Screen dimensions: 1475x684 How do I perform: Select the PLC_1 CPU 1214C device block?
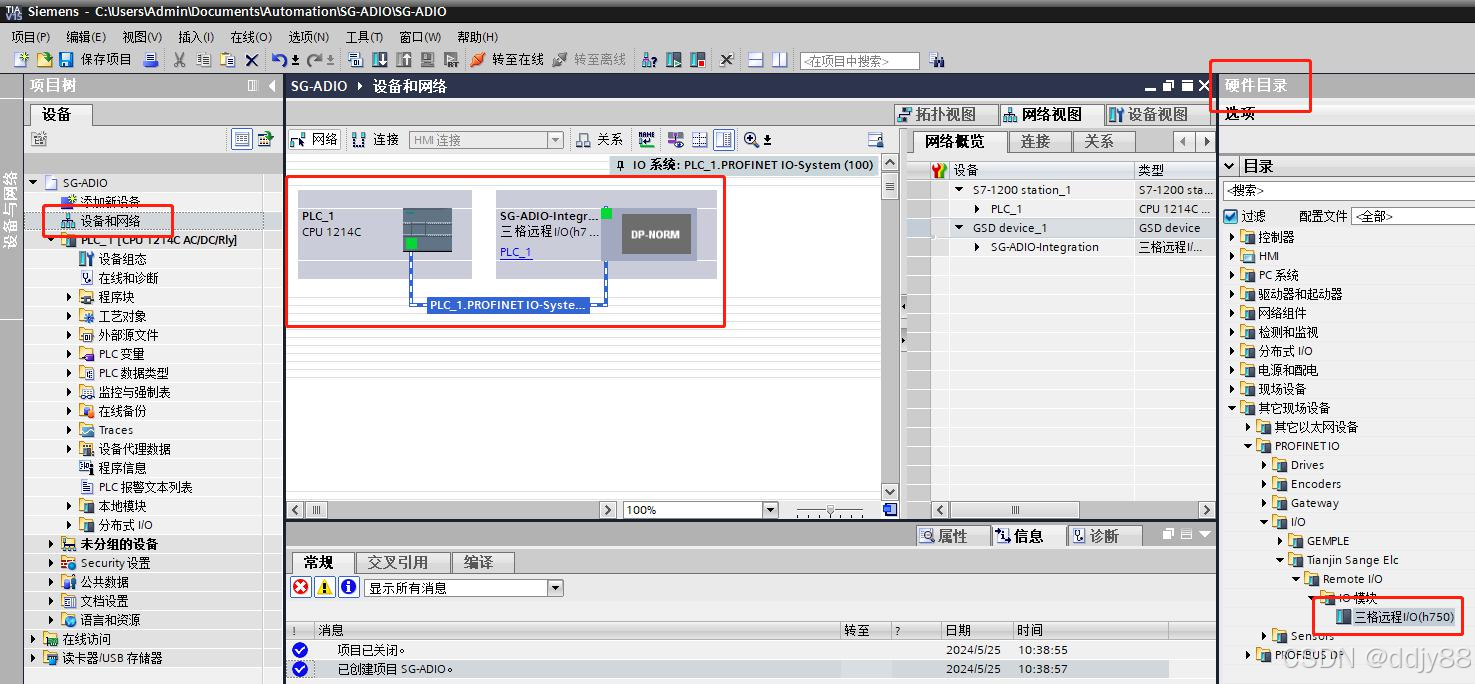tap(385, 234)
